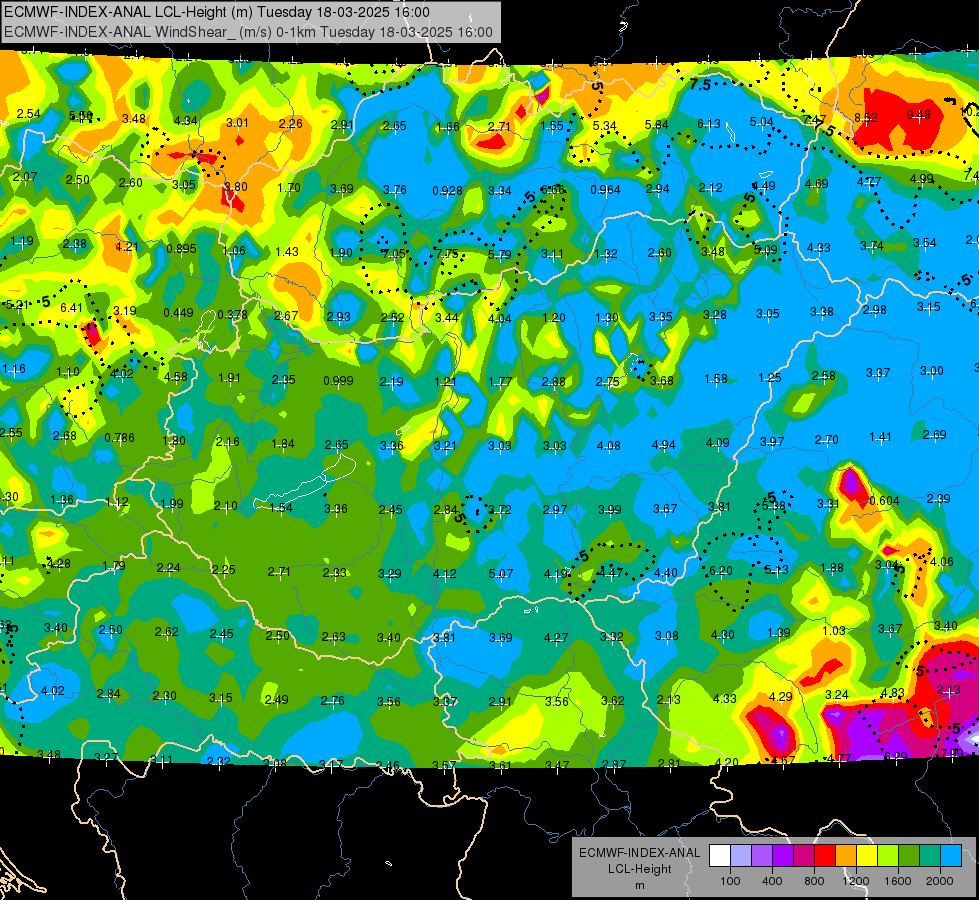Screen dimensions: 979x900
Task: Click the 7.5 contour label near the top
Action: pyautogui.click(x=700, y=84)
